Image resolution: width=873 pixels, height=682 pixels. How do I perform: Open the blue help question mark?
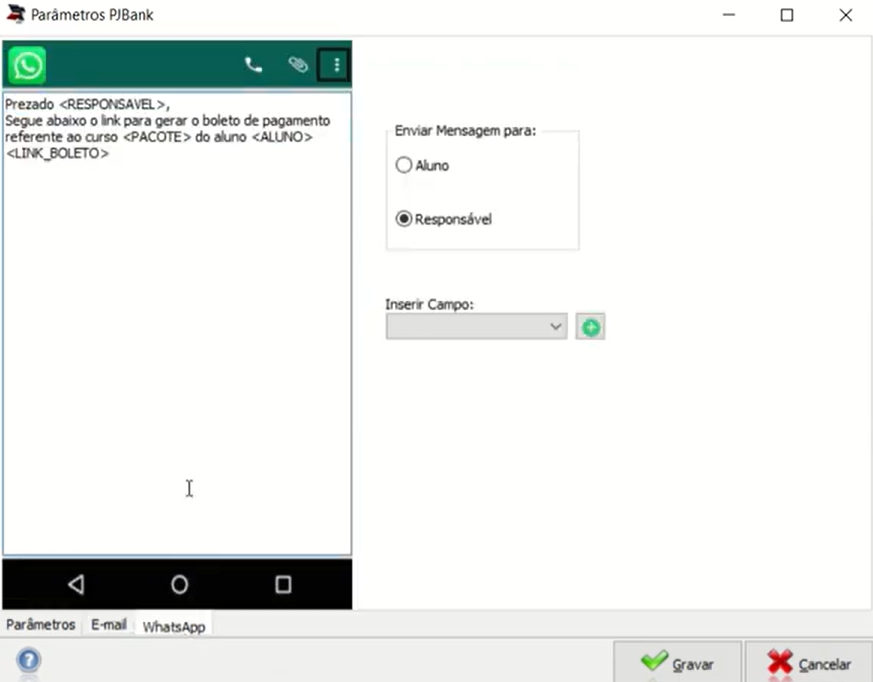click(29, 661)
